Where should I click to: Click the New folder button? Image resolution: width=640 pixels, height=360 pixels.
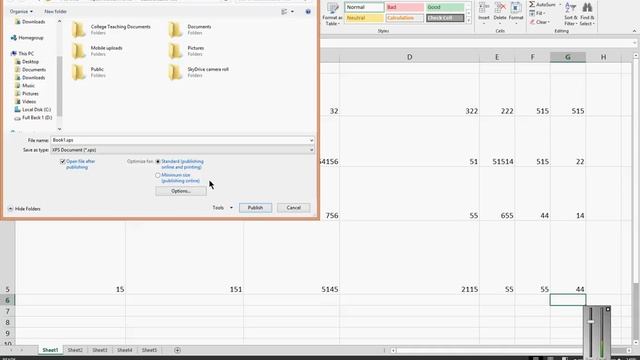pyautogui.click(x=56, y=11)
